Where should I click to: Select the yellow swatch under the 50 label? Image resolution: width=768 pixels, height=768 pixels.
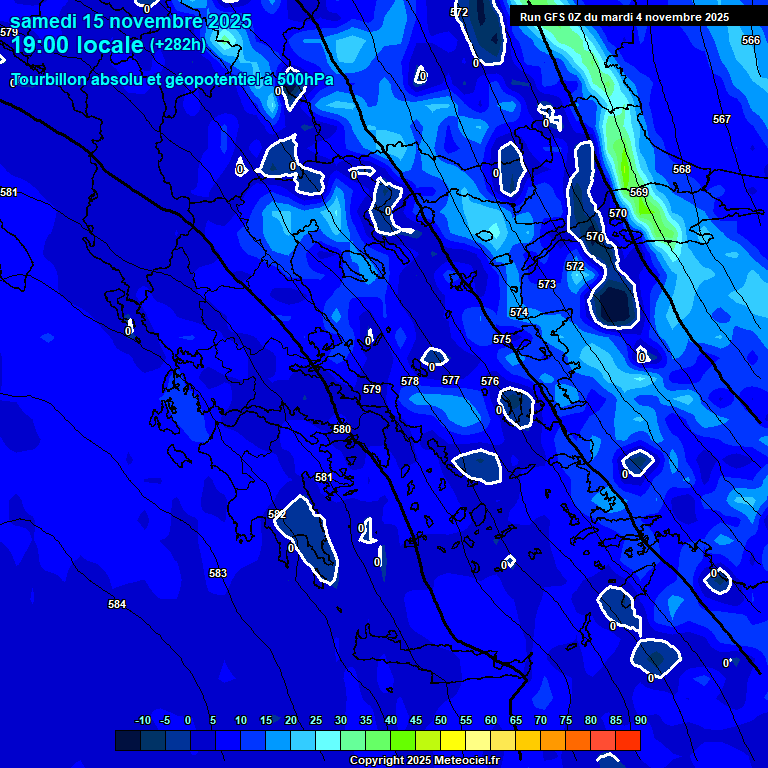tap(453, 741)
